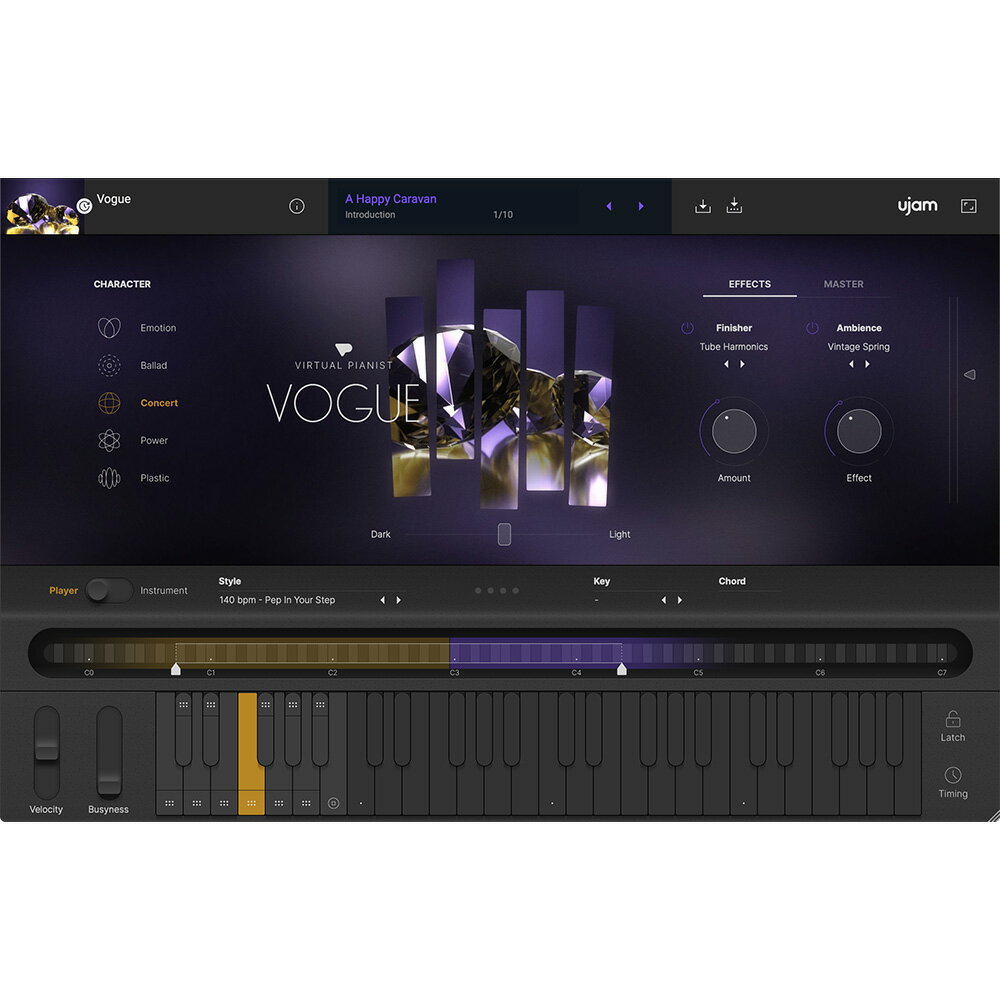1000x1000 pixels.
Task: Click the info icon next to Vogue
Action: point(296,206)
